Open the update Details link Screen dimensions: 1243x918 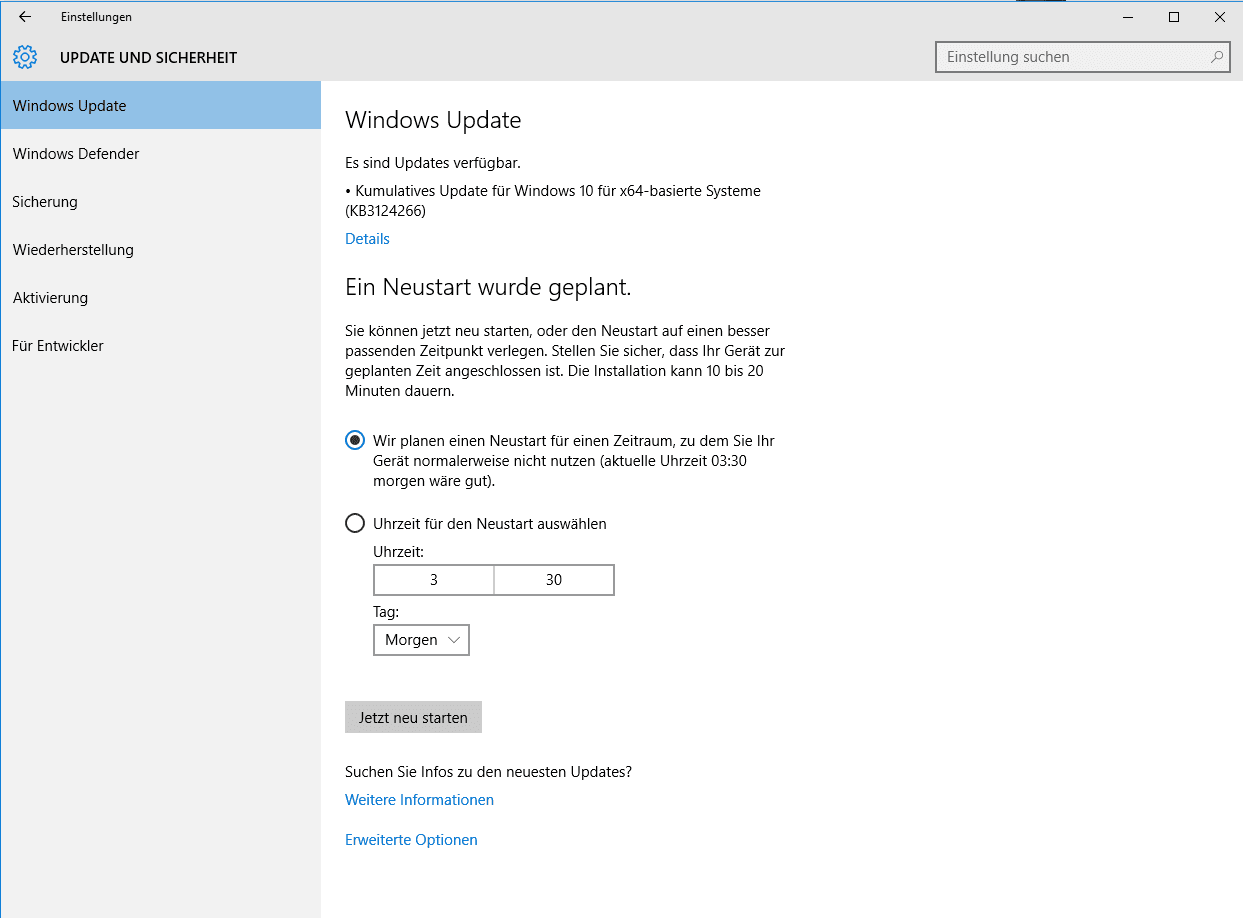tap(367, 239)
